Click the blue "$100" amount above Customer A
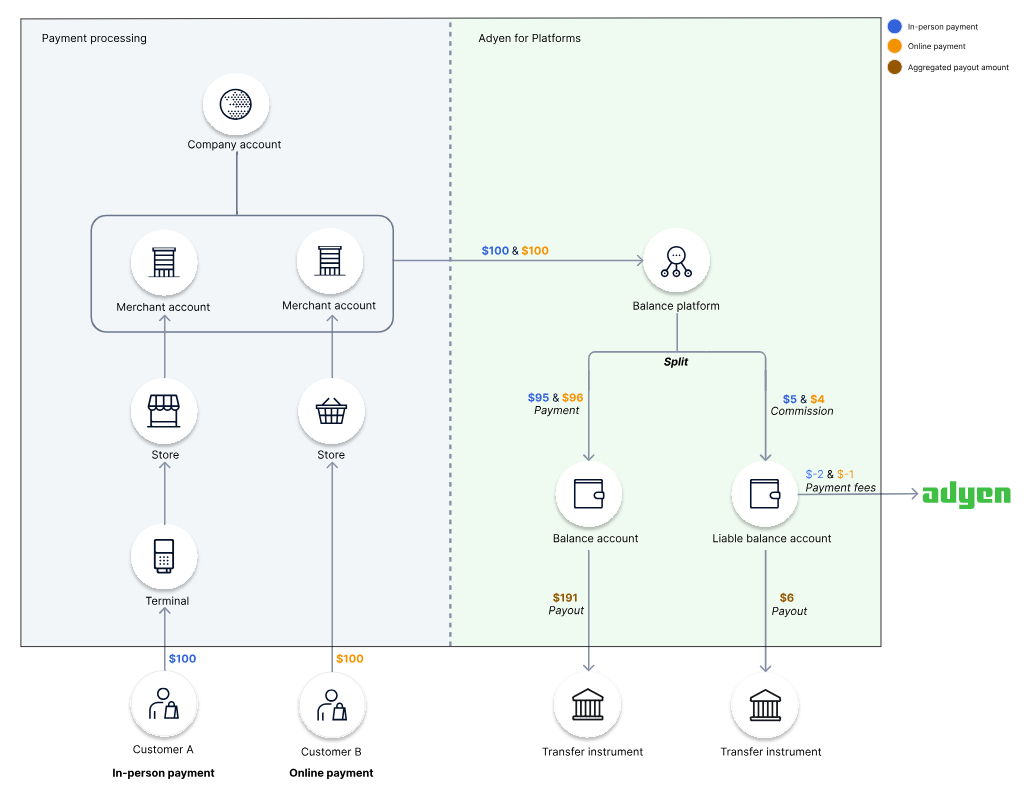This screenshot has height=789, width=1029. (x=182, y=658)
